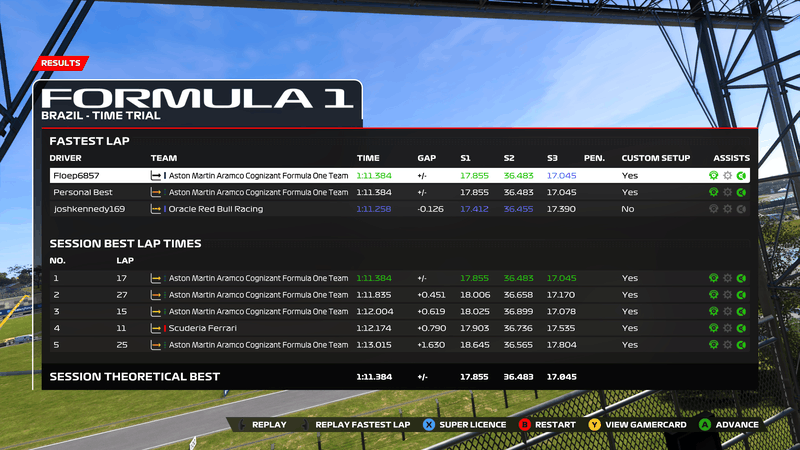Click the Custom Setup column header
The width and height of the screenshot is (800, 450).
(656, 158)
